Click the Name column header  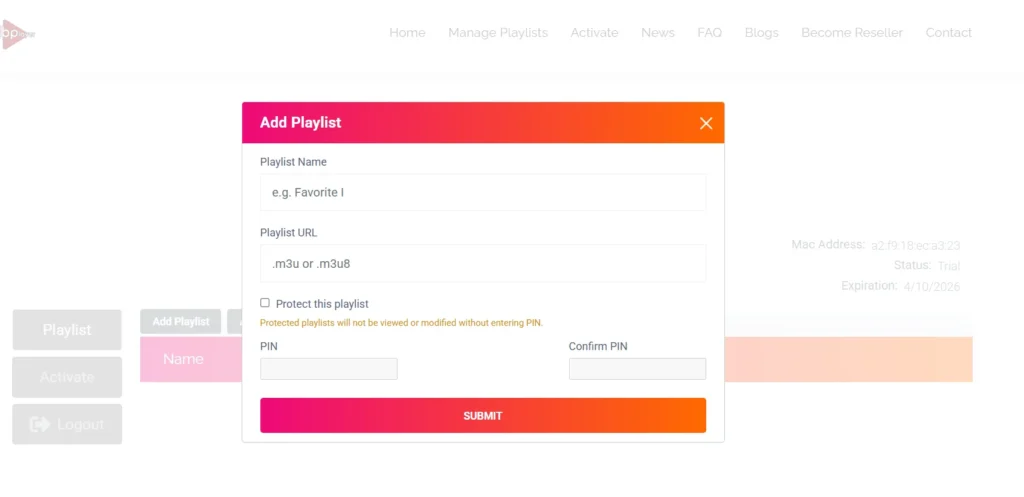(x=183, y=359)
